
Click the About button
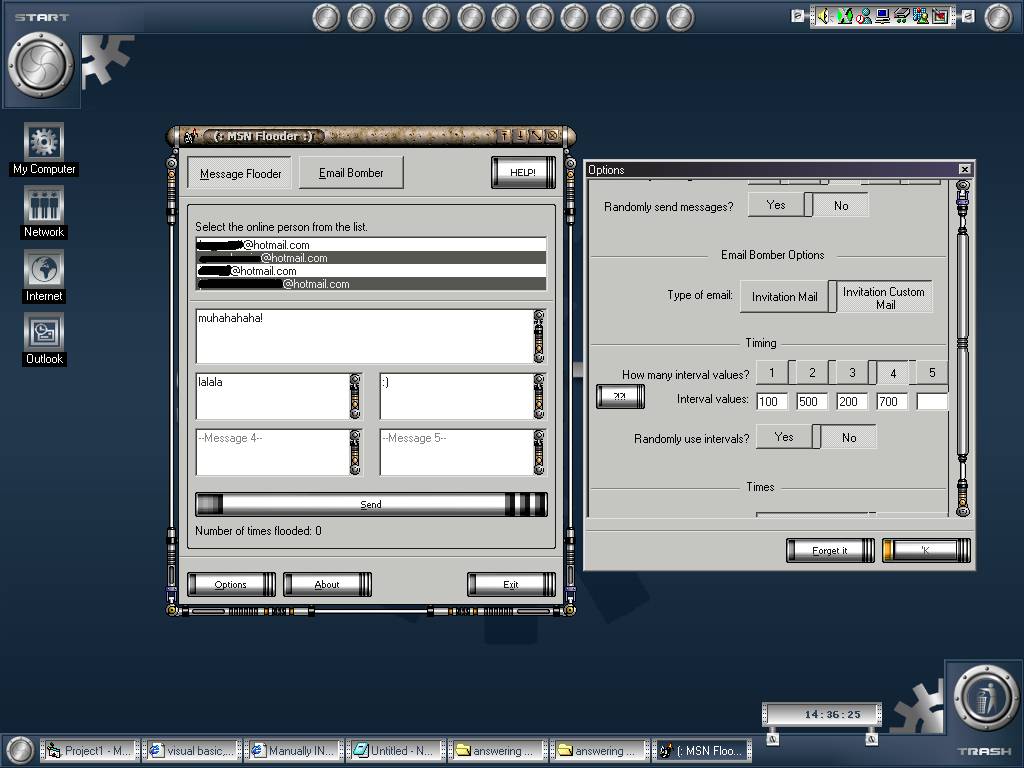[x=327, y=584]
